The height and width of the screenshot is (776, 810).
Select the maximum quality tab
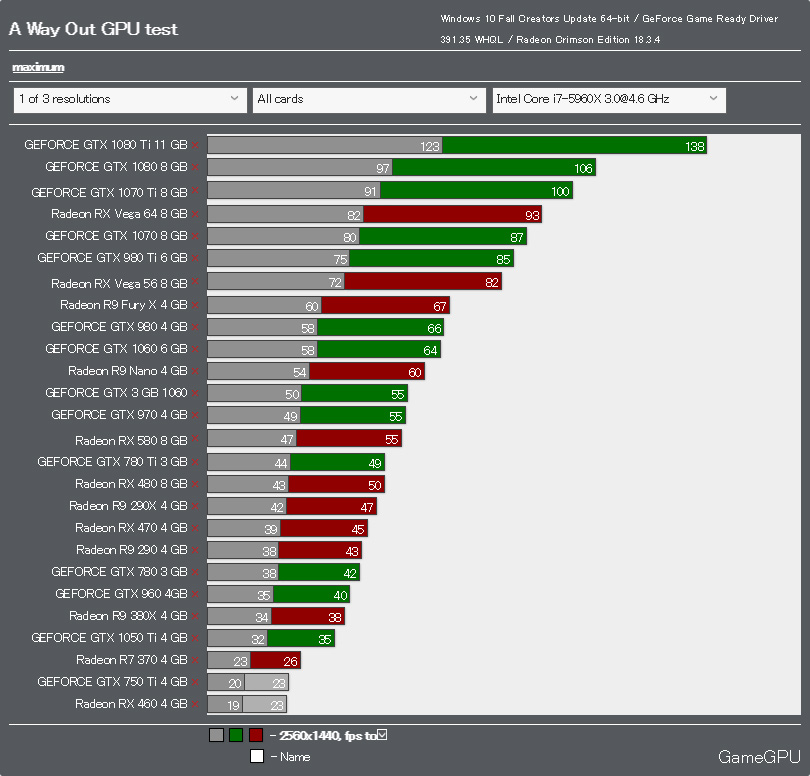38,67
